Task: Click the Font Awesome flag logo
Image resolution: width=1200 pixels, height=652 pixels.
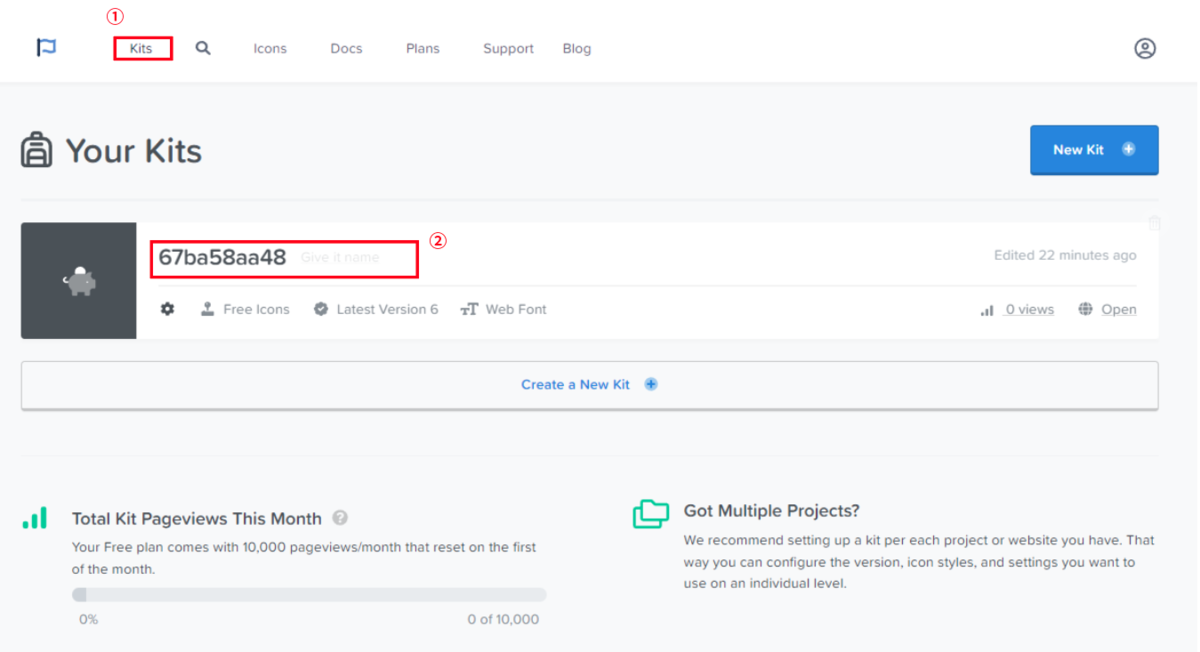Action: tap(46, 48)
